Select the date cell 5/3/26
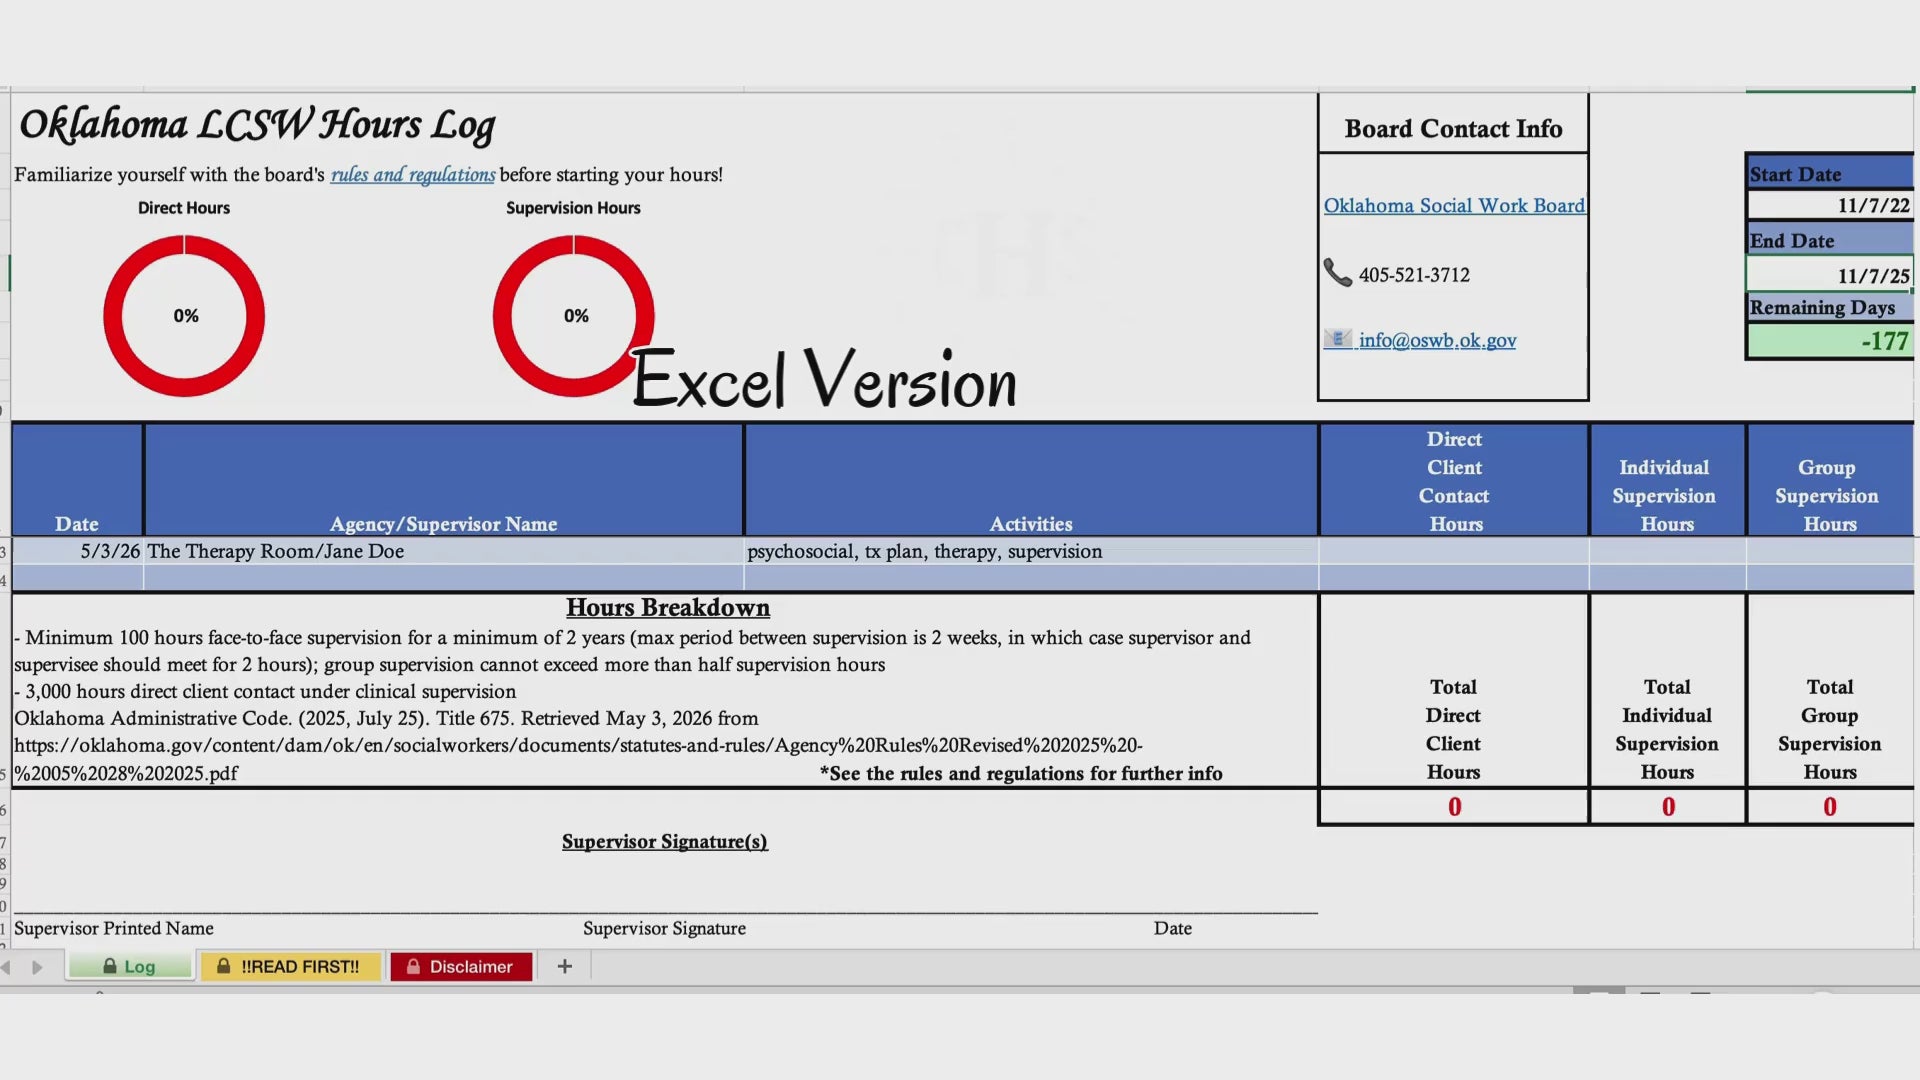This screenshot has width=1920, height=1080. (x=77, y=551)
